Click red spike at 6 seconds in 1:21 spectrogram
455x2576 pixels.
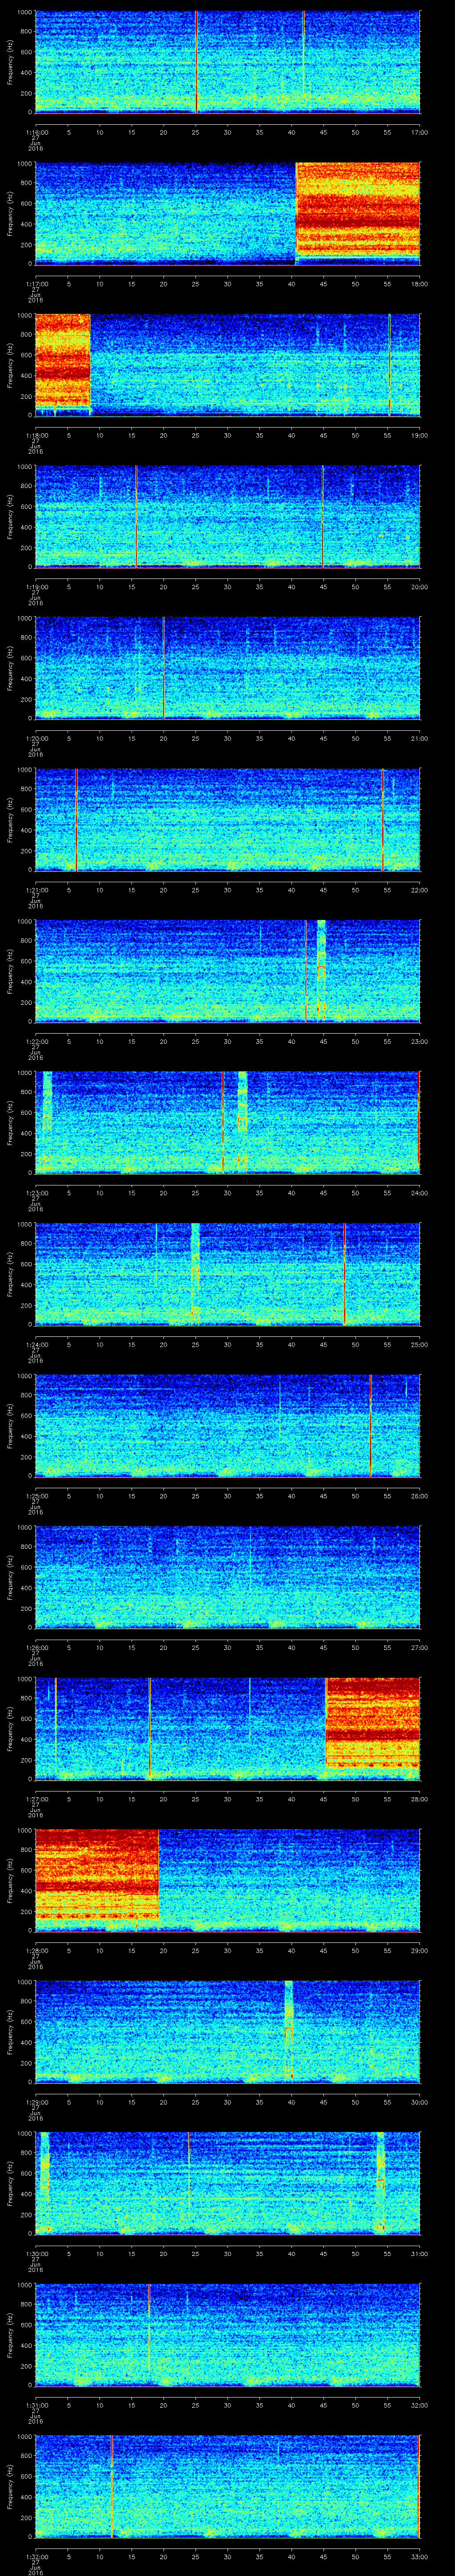[76, 820]
